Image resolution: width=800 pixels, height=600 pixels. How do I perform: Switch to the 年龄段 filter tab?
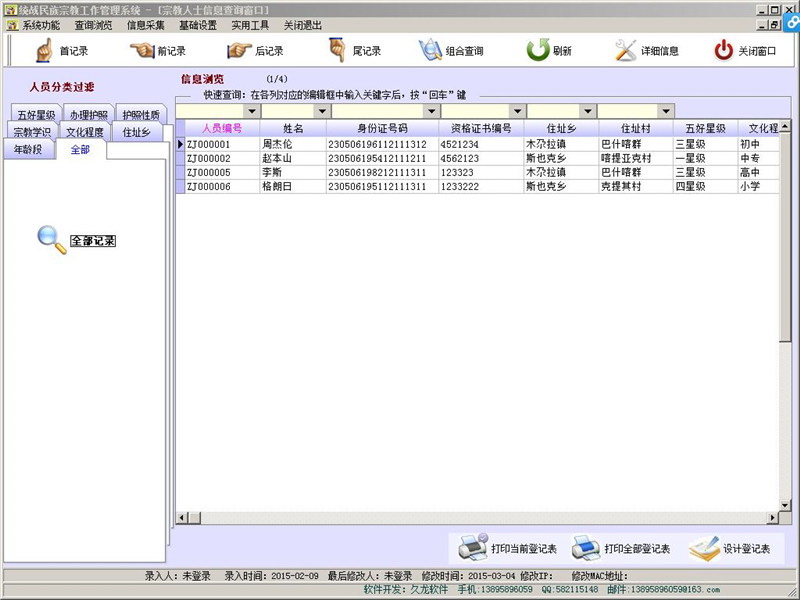point(28,149)
